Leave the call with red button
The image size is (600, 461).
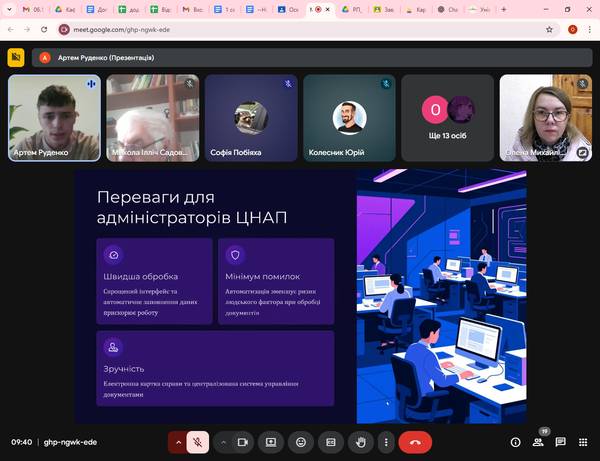pyautogui.click(x=415, y=441)
